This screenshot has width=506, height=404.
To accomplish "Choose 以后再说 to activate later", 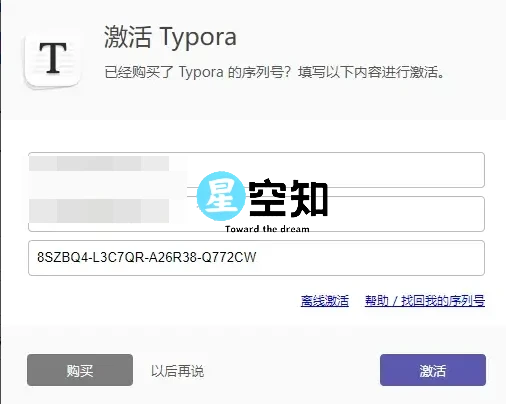I will coord(177,371).
